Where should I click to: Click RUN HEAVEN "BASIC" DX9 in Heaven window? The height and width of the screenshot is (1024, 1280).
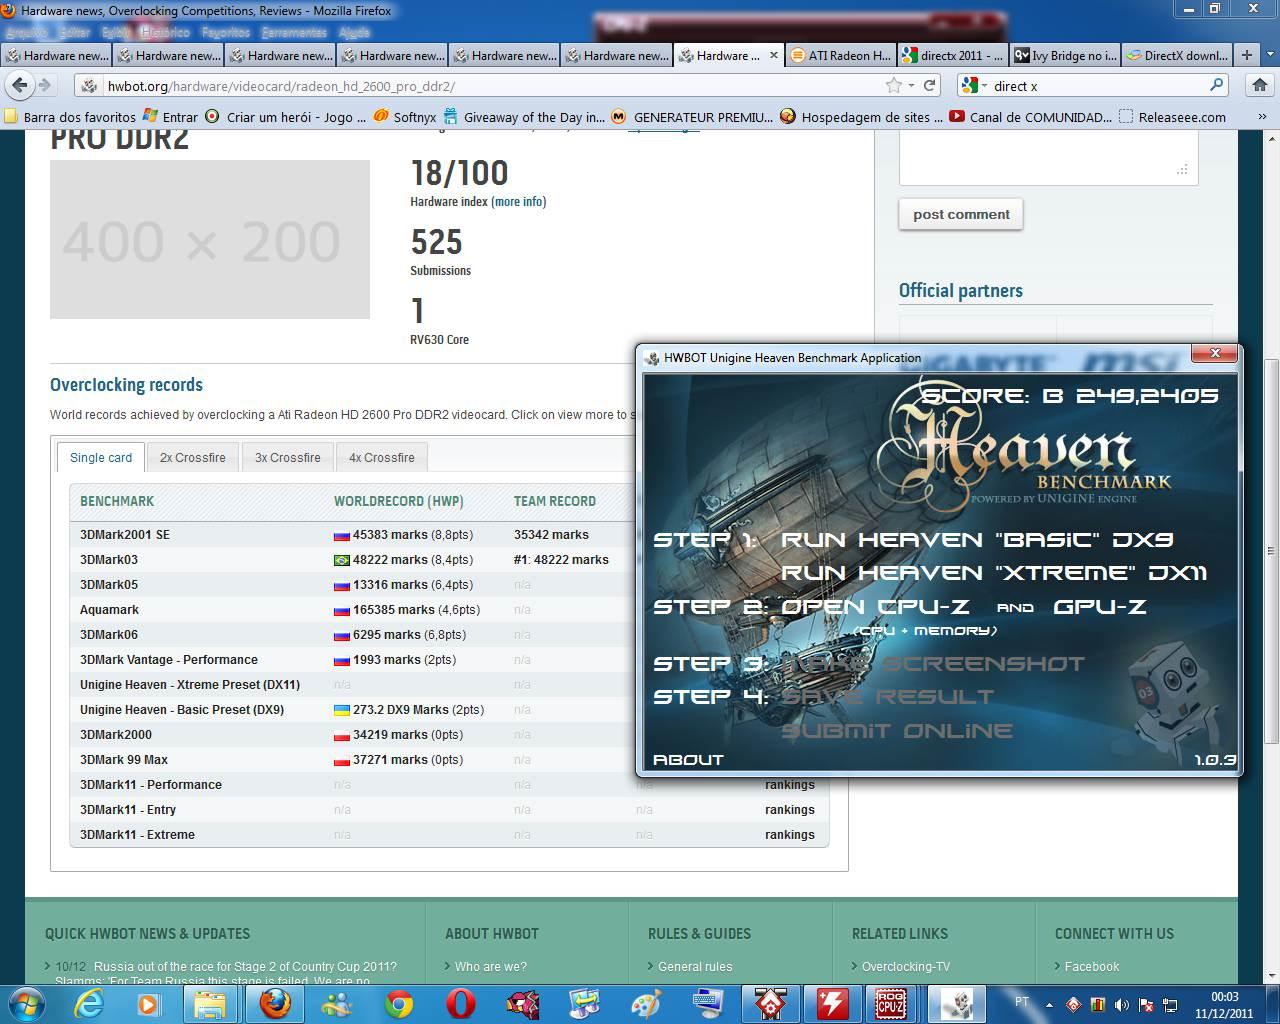click(x=977, y=540)
